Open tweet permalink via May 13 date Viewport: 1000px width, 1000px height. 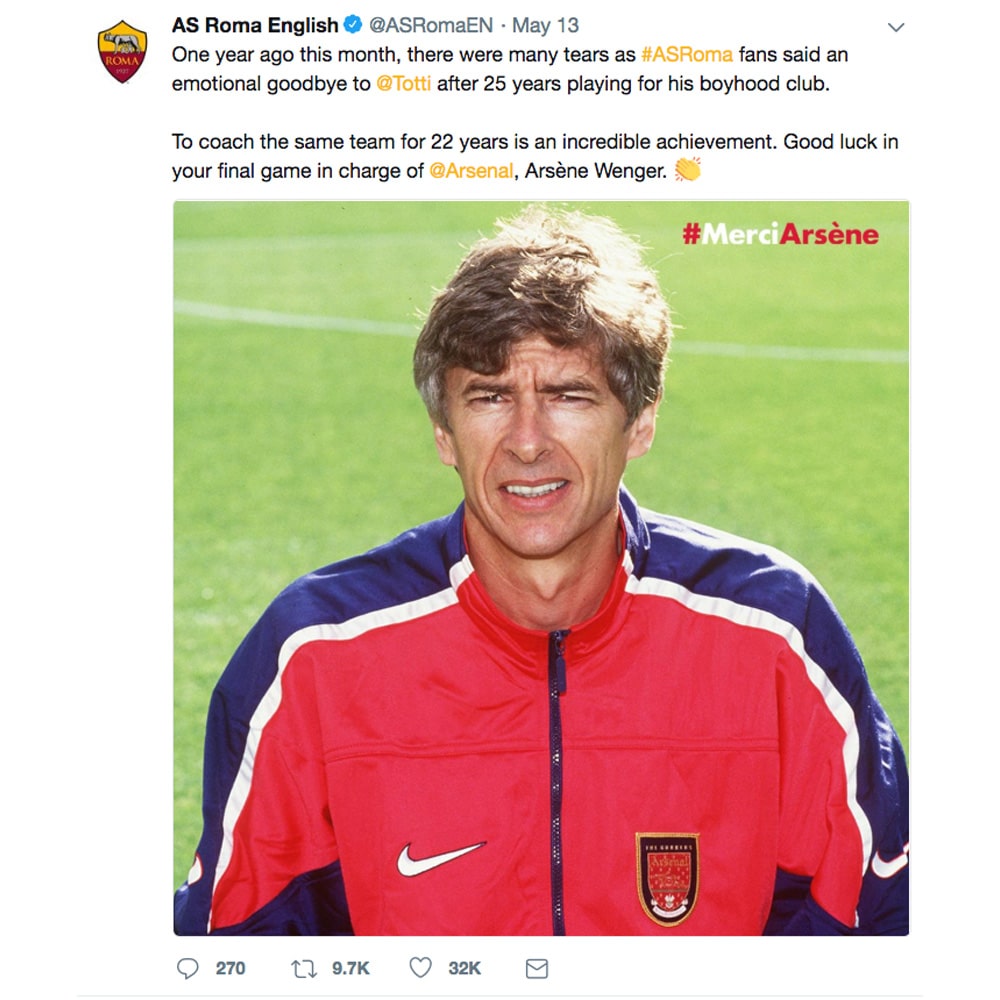click(x=545, y=25)
